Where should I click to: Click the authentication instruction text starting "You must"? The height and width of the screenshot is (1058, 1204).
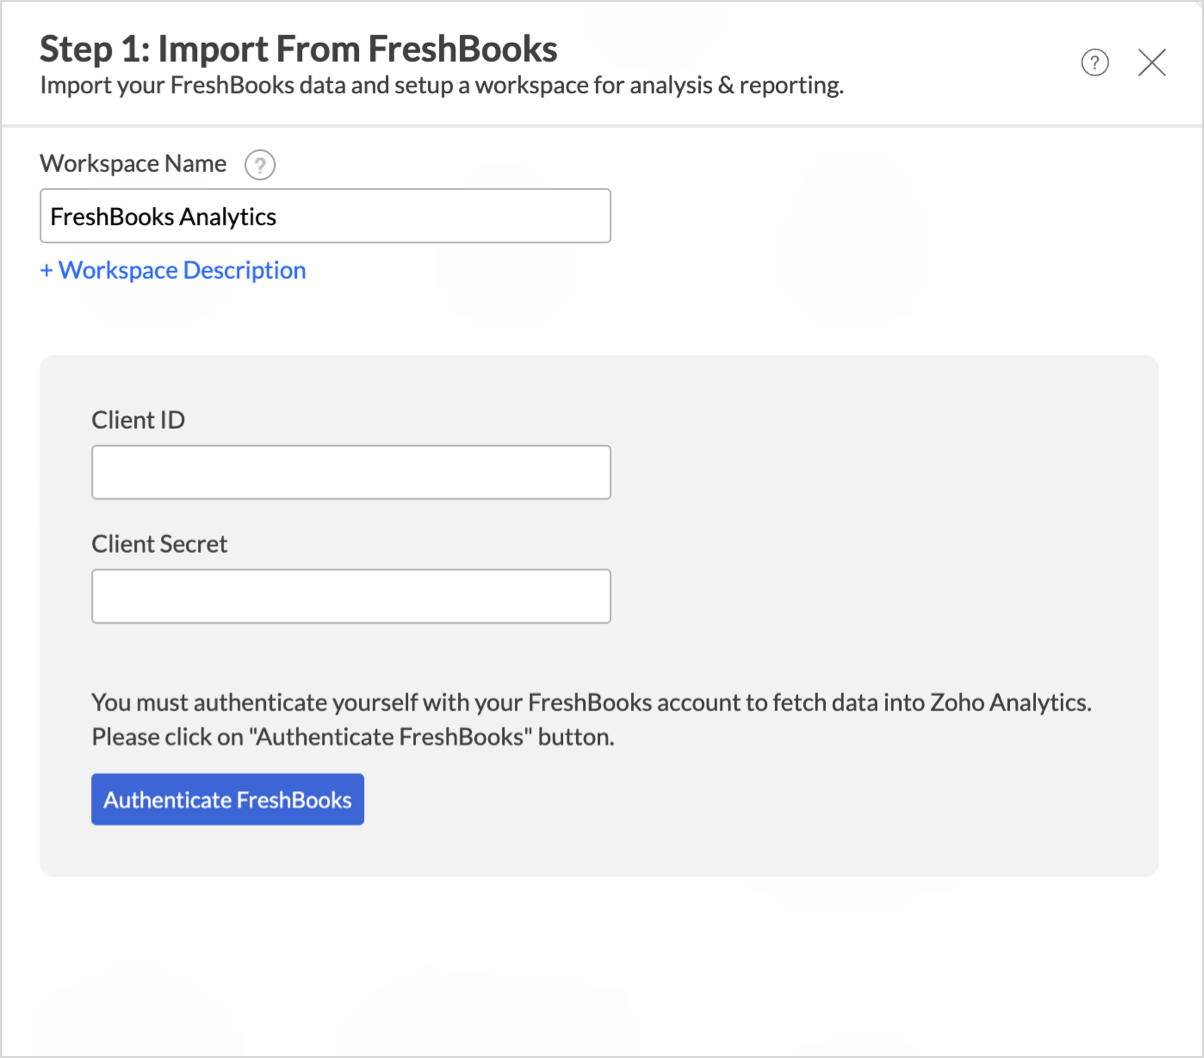[590, 702]
